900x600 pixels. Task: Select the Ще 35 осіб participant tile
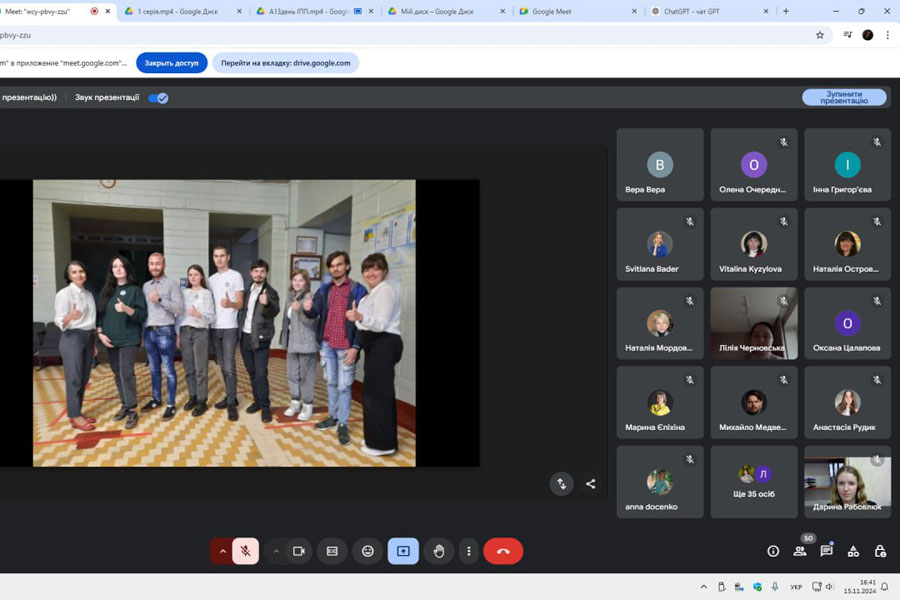coord(754,482)
